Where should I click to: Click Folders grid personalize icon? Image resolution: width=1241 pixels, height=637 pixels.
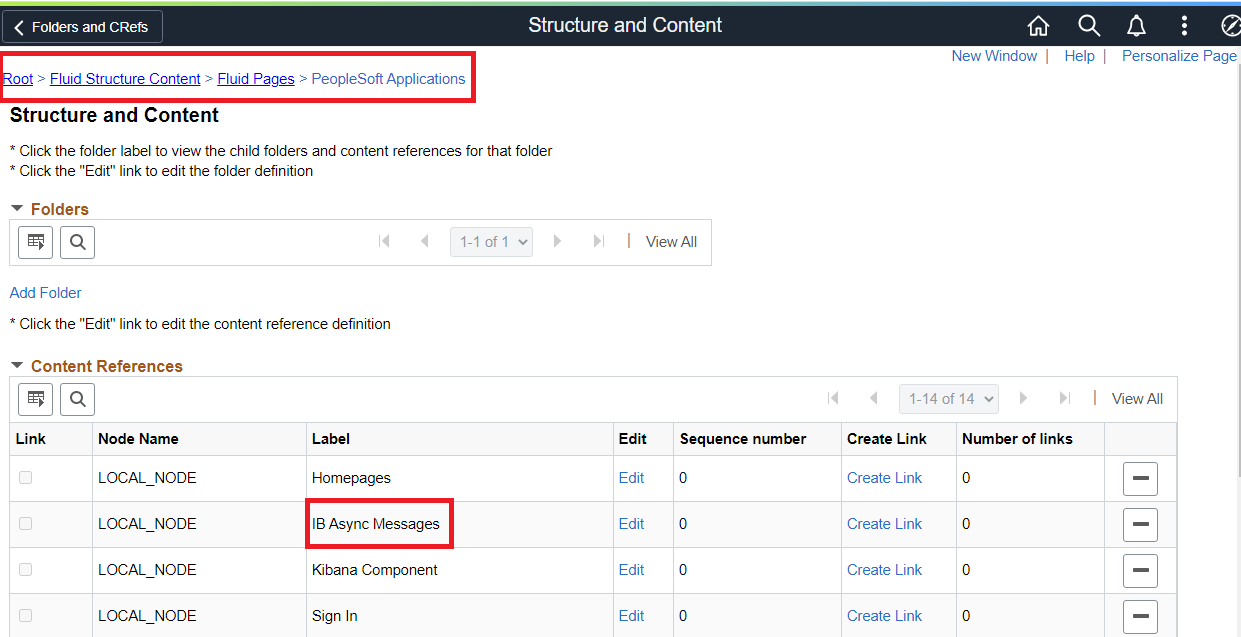coord(36,242)
